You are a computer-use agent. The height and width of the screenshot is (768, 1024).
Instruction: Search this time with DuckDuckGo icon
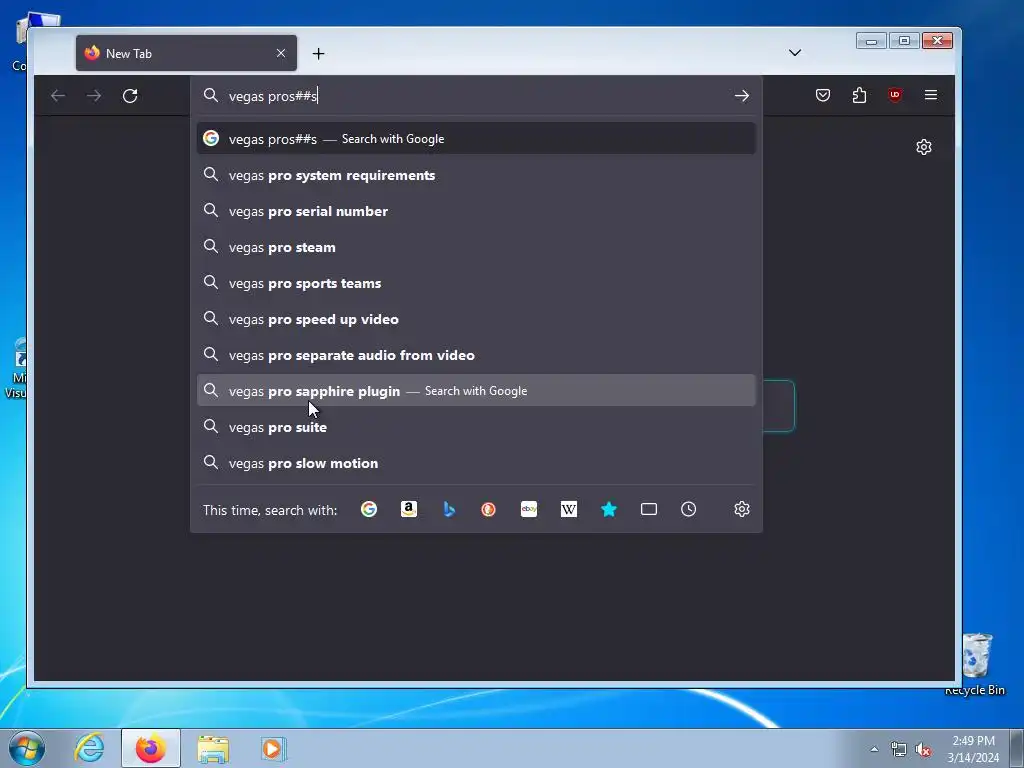coord(488,509)
